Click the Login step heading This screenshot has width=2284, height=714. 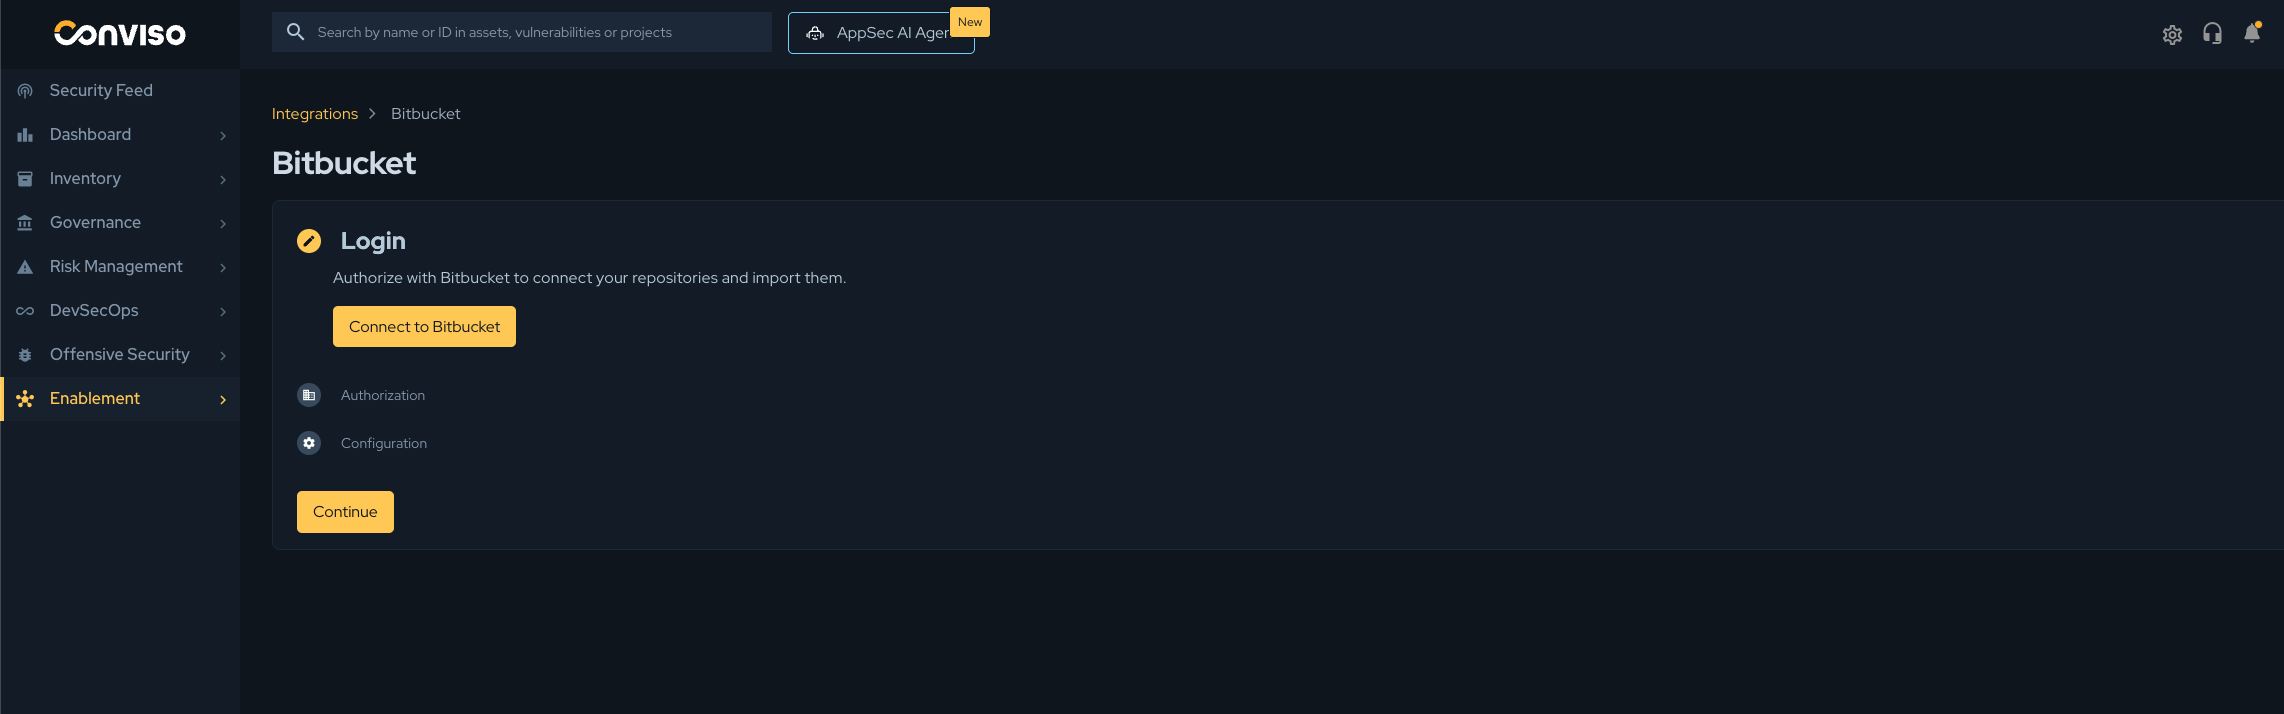(373, 241)
